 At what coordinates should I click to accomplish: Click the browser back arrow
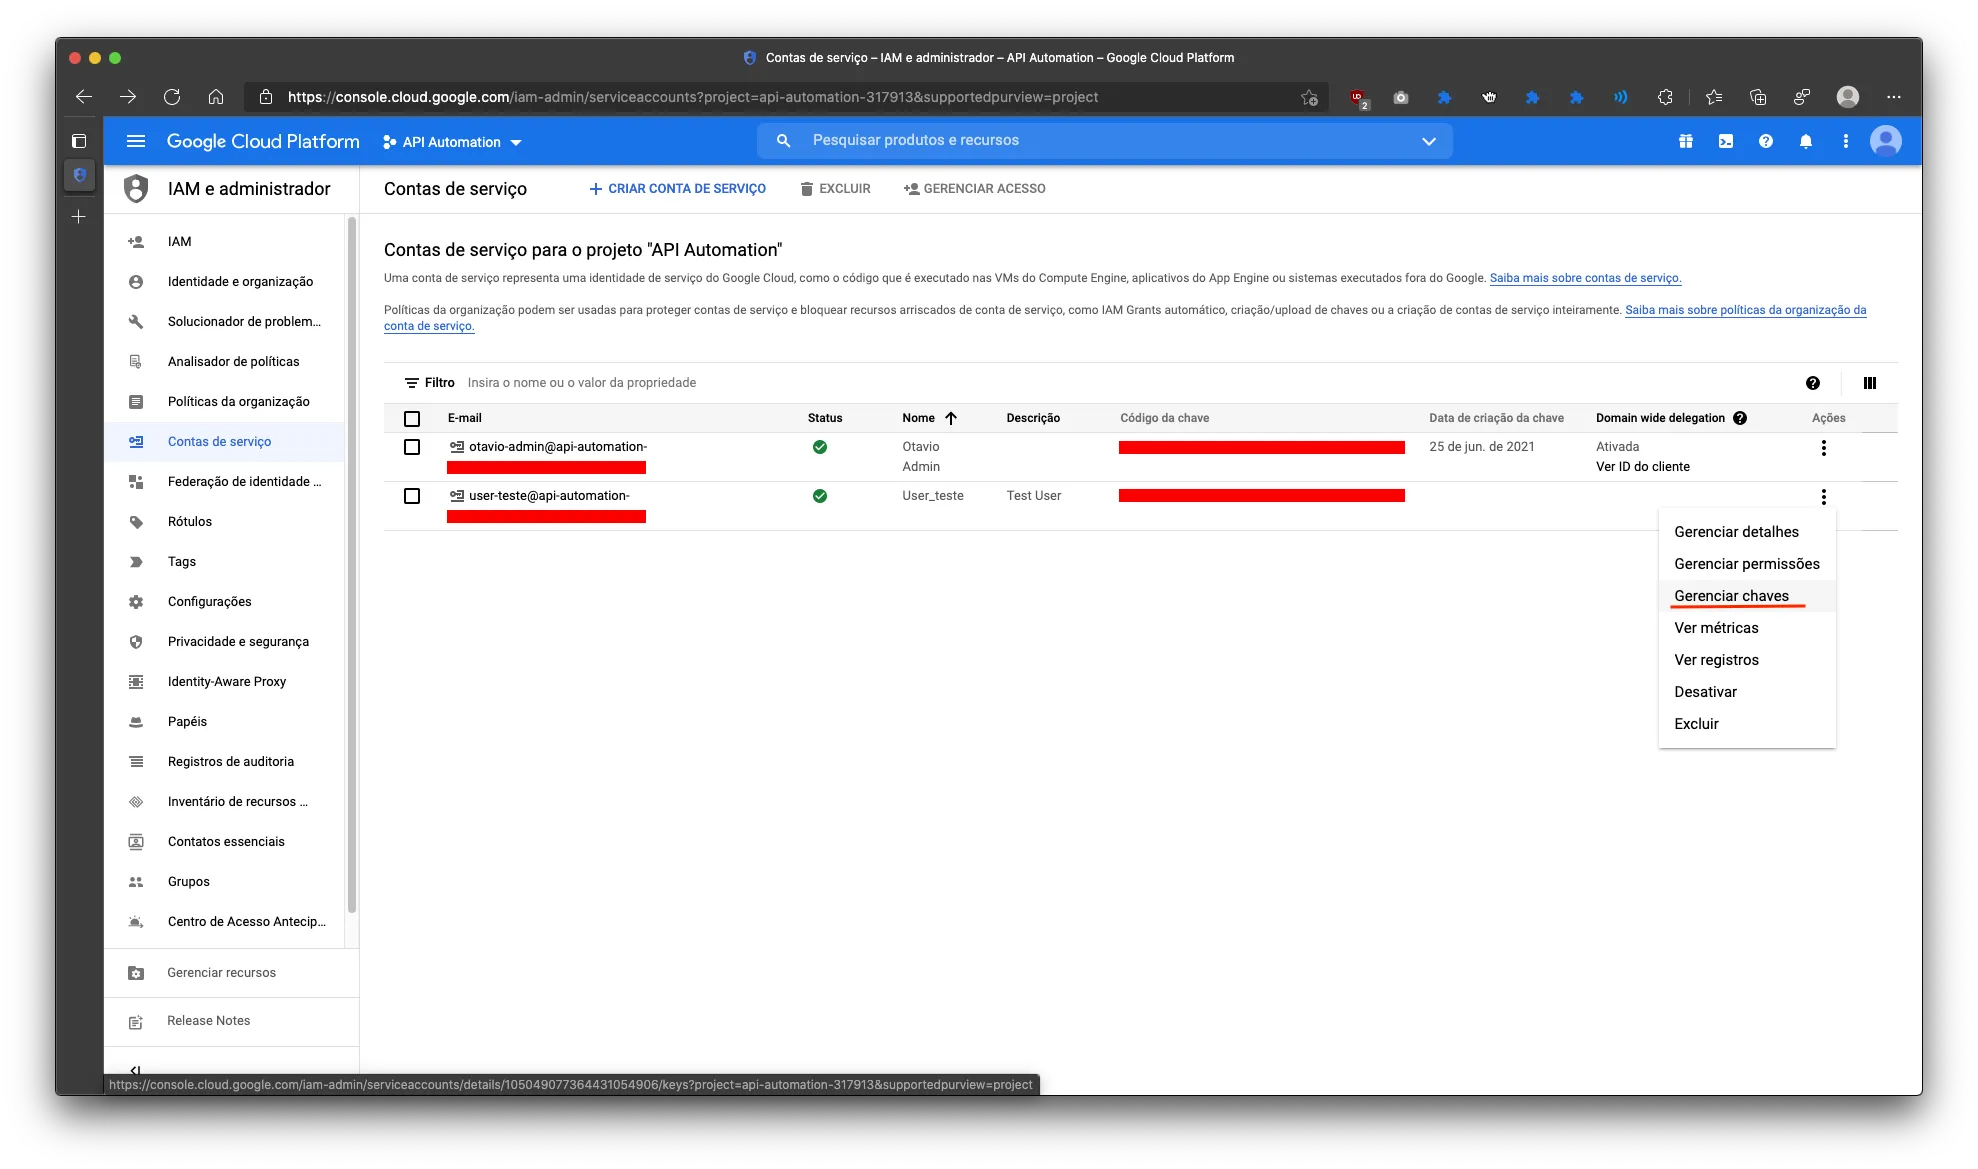[x=84, y=97]
